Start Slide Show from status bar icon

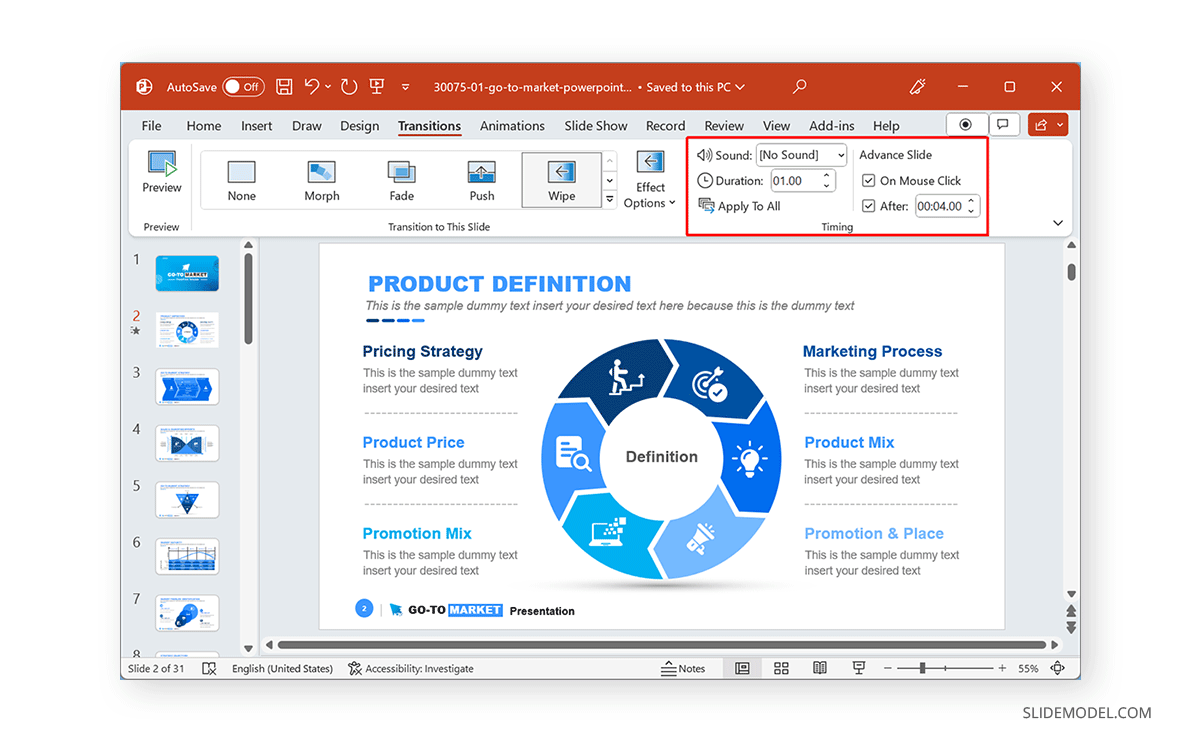[x=858, y=668]
